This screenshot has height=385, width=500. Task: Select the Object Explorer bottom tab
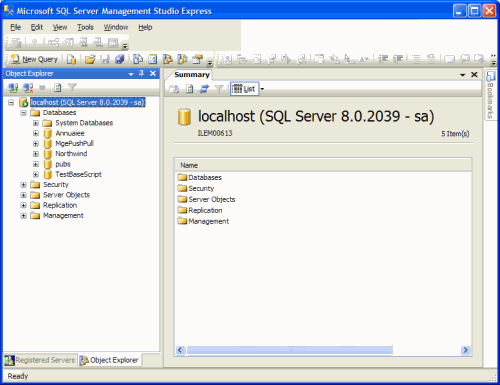[109, 360]
